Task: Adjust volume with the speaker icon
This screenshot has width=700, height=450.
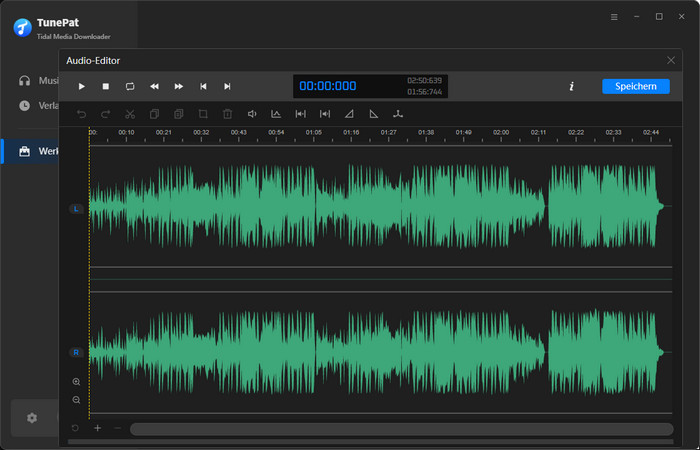Action: click(252, 114)
